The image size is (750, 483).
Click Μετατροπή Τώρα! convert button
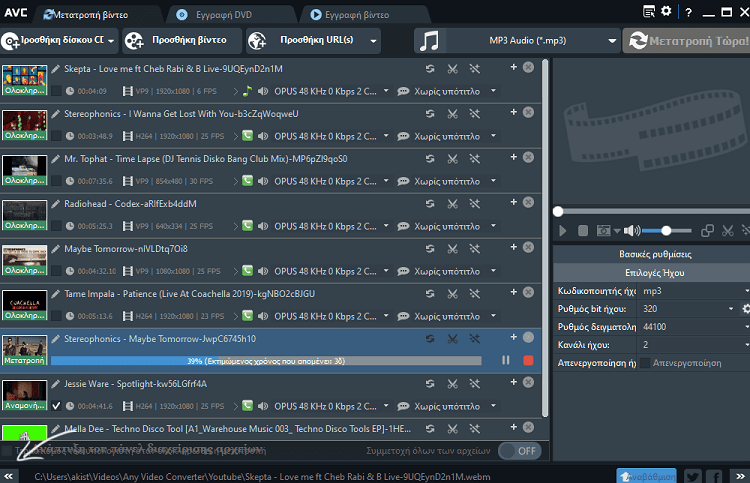pyautogui.click(x=687, y=41)
